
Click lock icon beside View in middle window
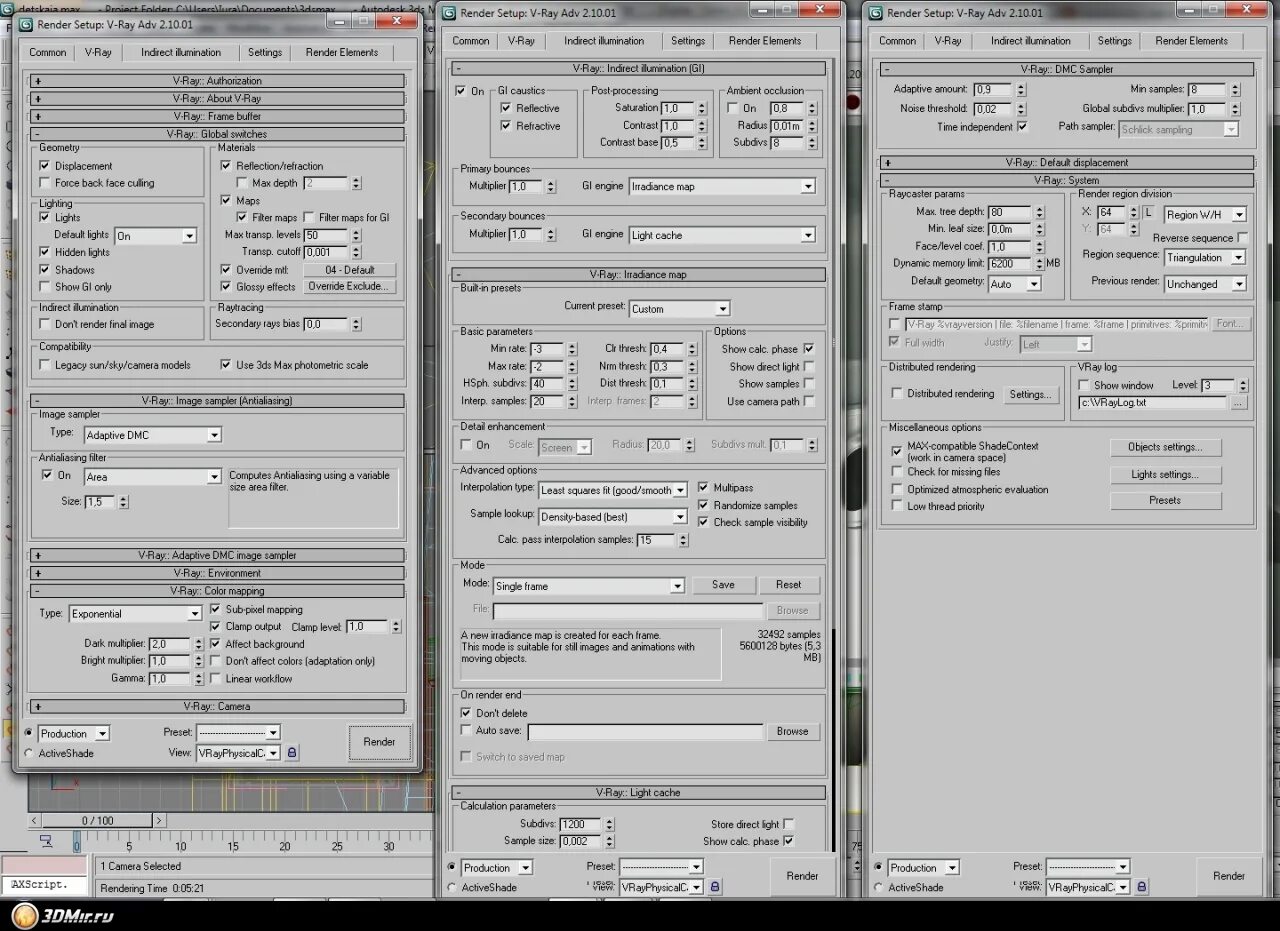pos(714,886)
